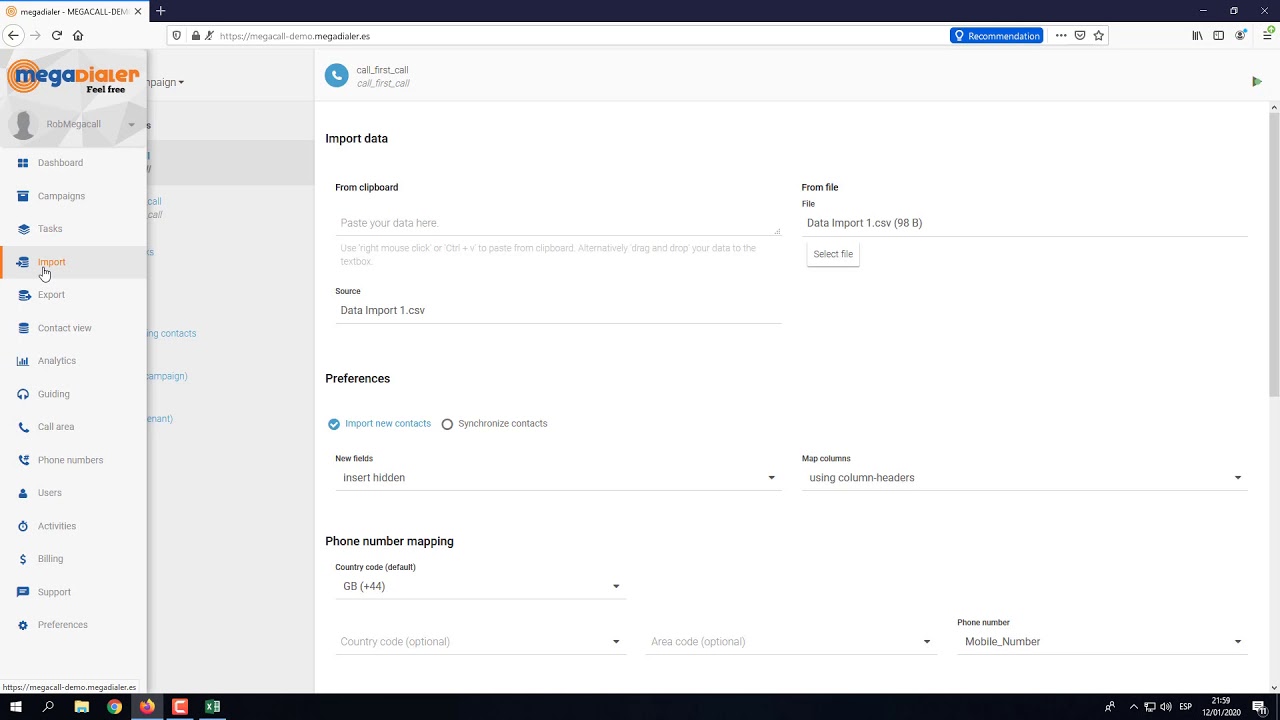This screenshot has width=1280, height=720.
Task: Click the Select file button
Action: coord(833,254)
